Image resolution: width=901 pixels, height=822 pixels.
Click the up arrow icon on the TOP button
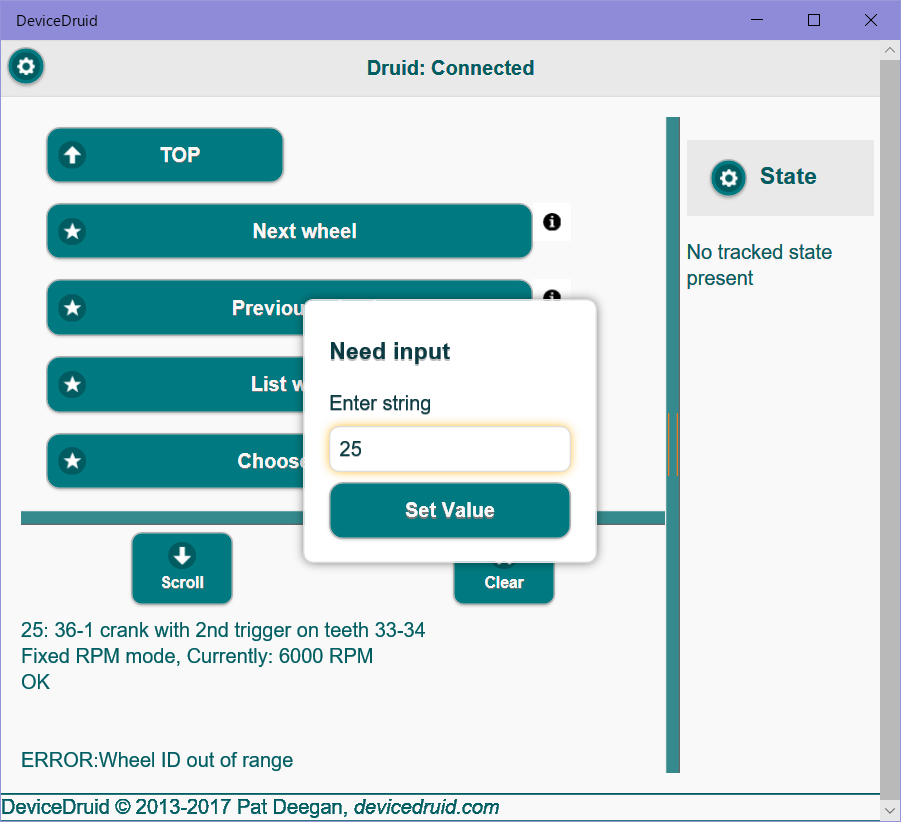coord(73,155)
